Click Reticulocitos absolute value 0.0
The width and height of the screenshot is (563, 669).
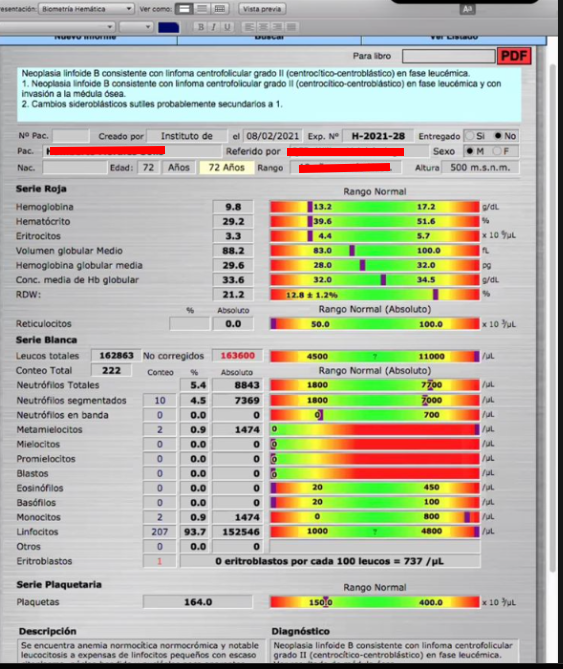pyautogui.click(x=233, y=324)
